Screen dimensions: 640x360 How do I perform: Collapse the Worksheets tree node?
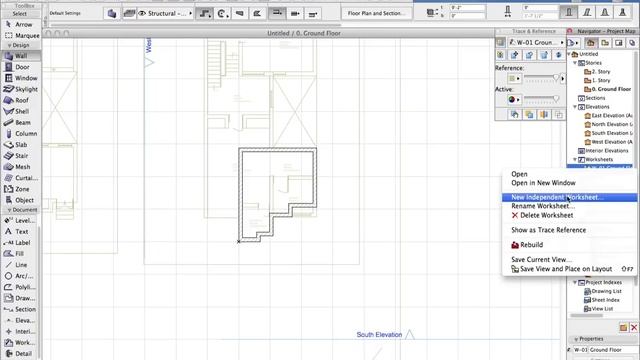(575, 159)
